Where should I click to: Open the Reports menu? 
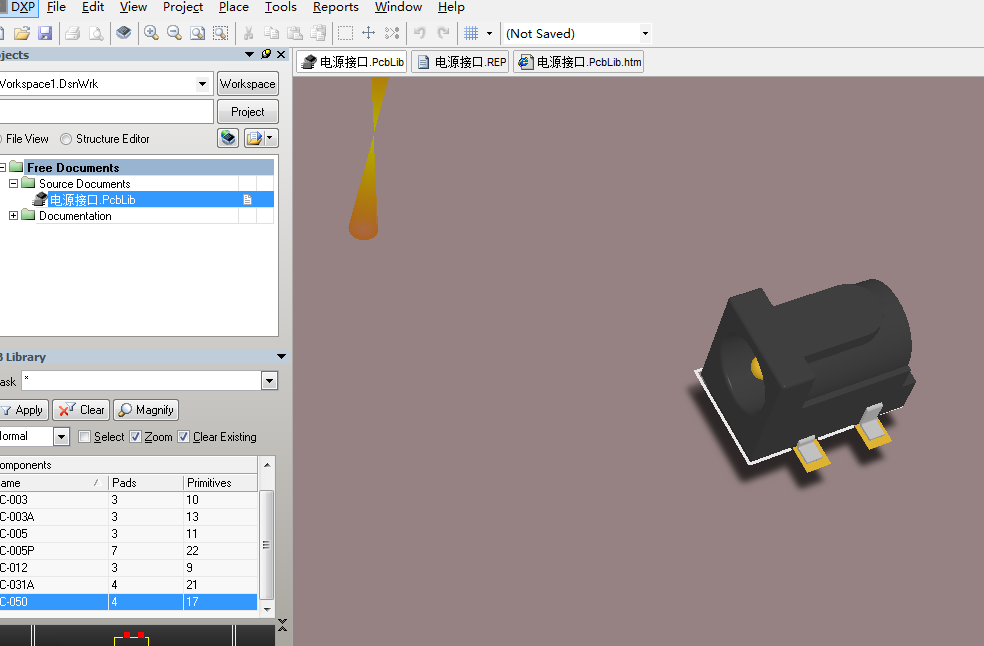tap(336, 7)
